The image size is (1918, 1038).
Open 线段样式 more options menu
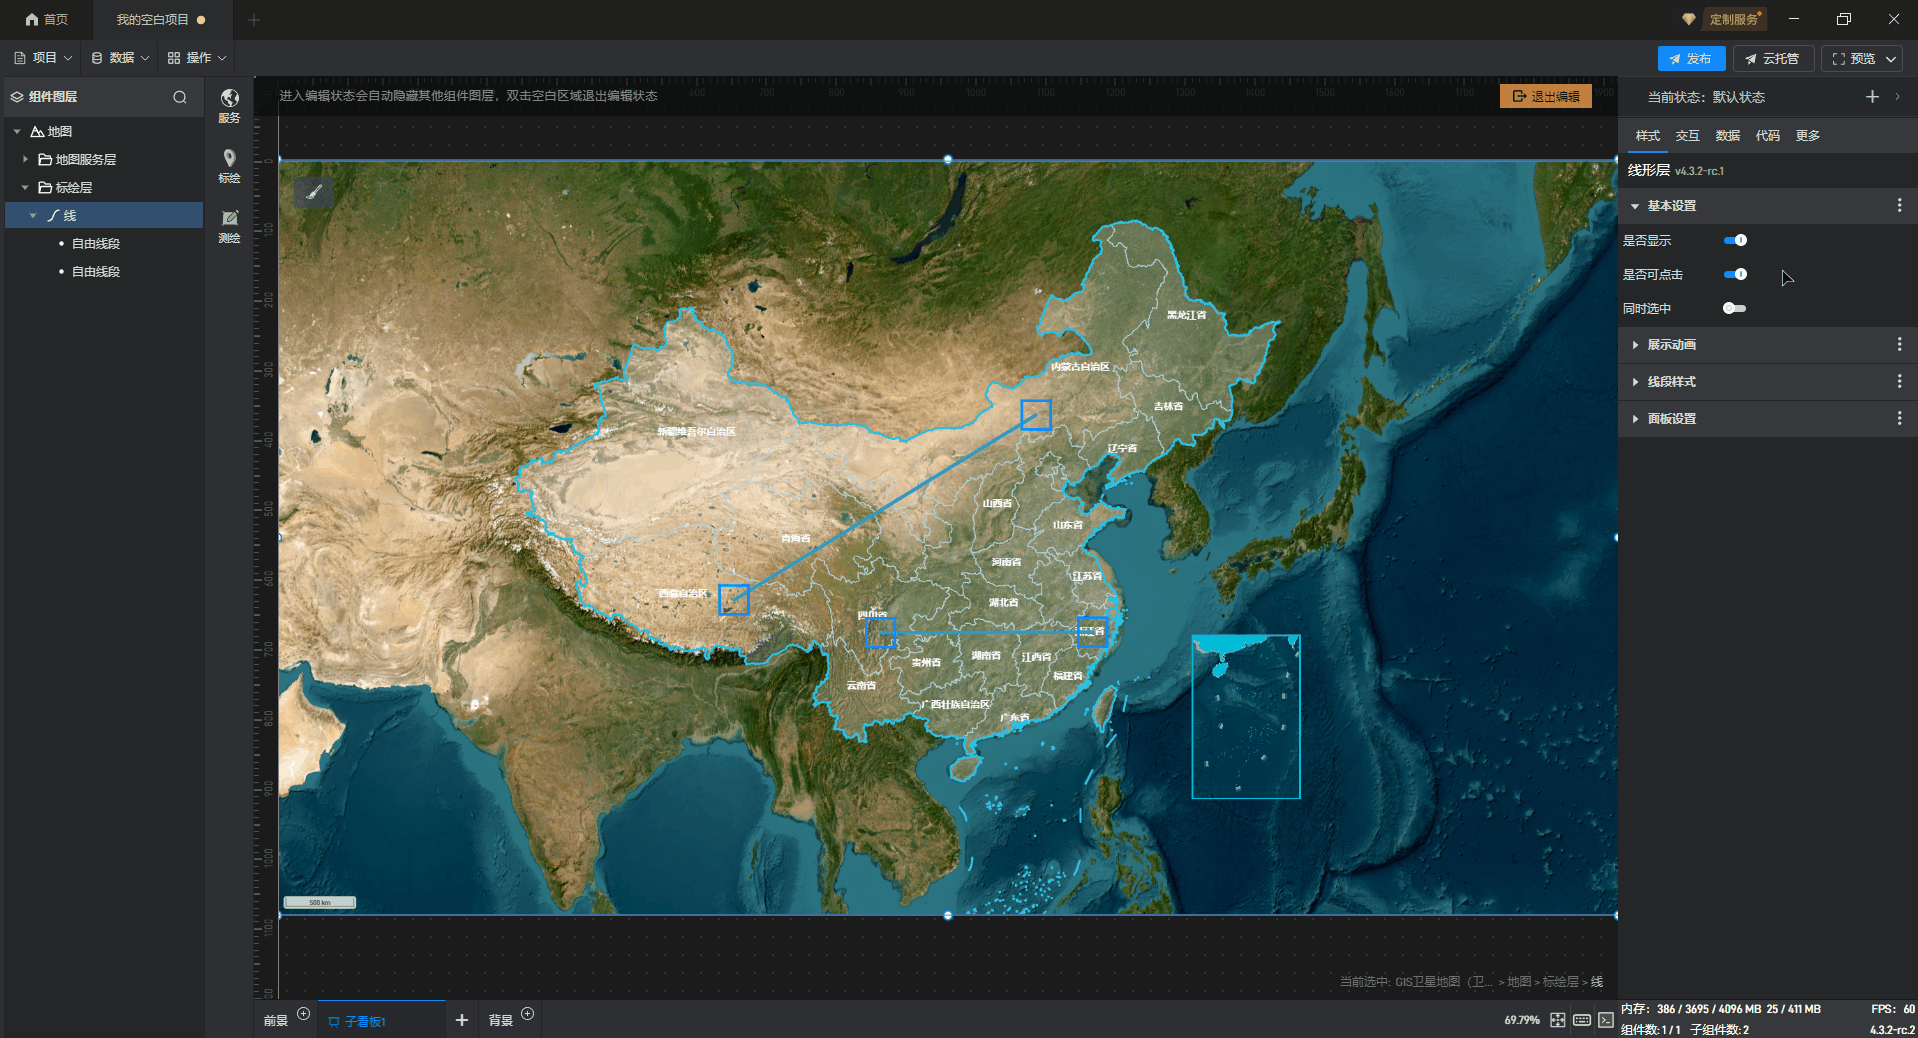(1899, 381)
